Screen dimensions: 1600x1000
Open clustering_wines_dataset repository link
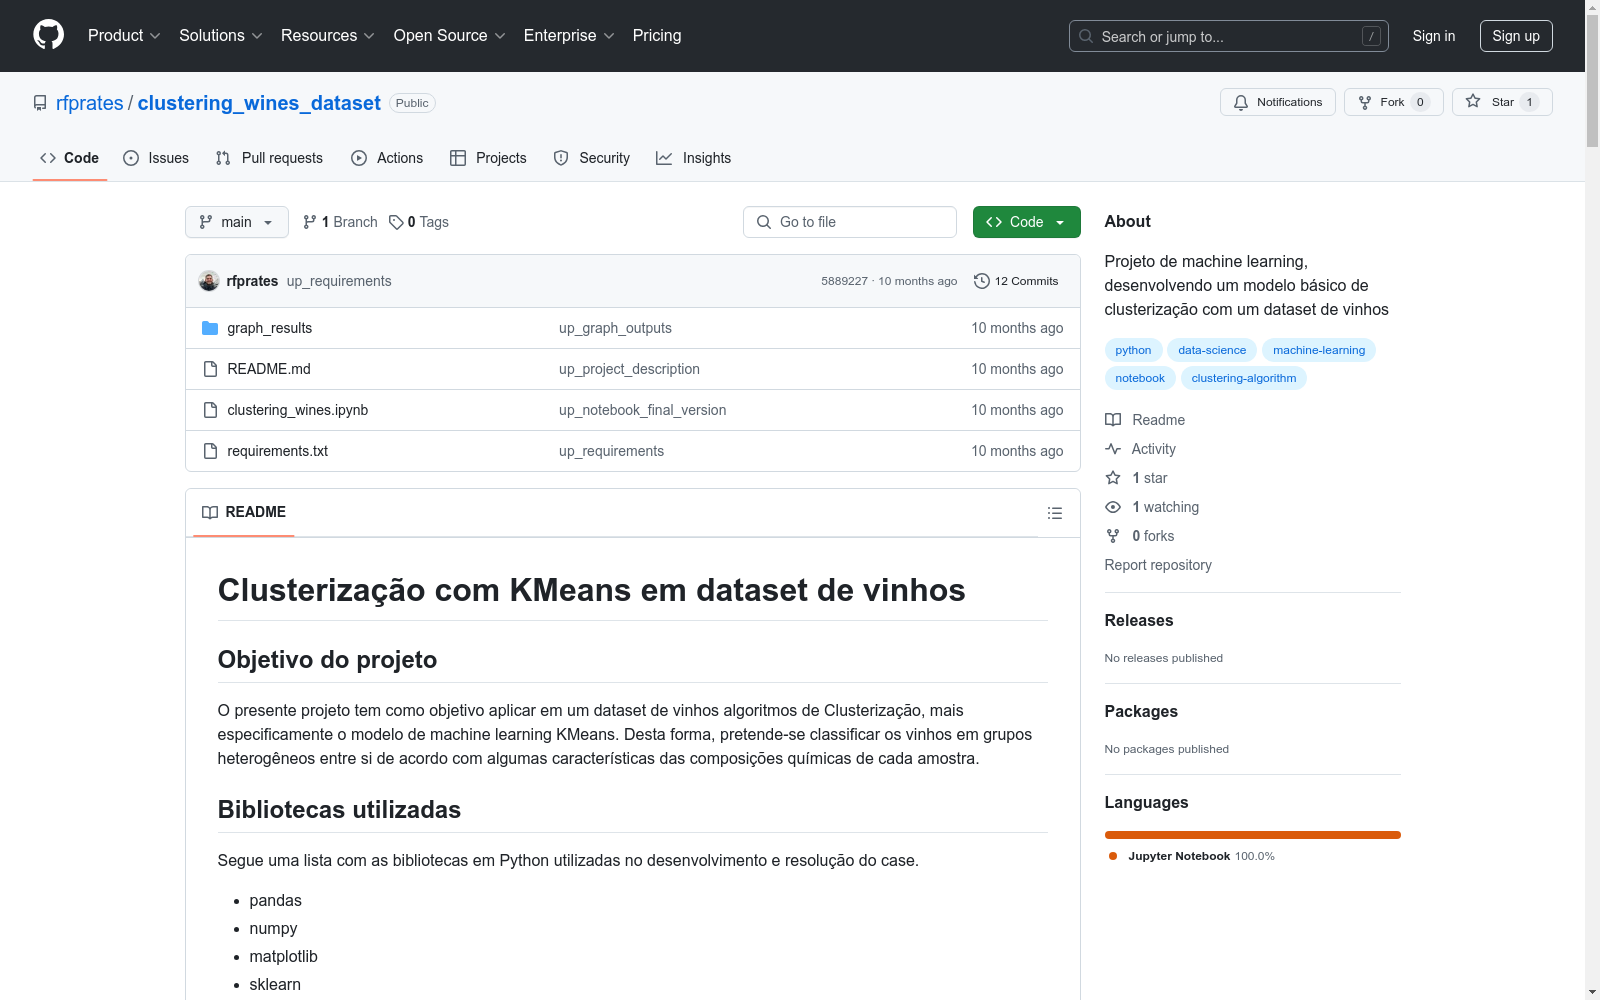(x=259, y=103)
